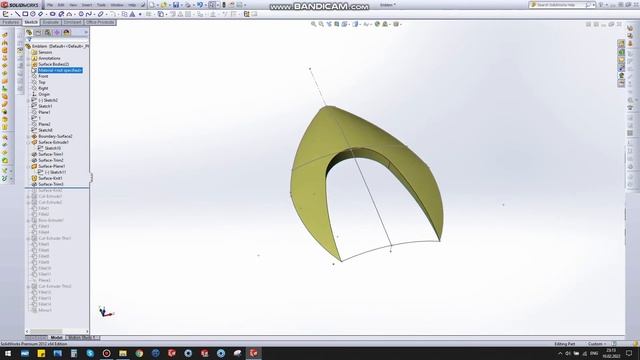Viewport: 640px width, 360px height.
Task: Select the Origin item in tree
Action: coord(44,94)
